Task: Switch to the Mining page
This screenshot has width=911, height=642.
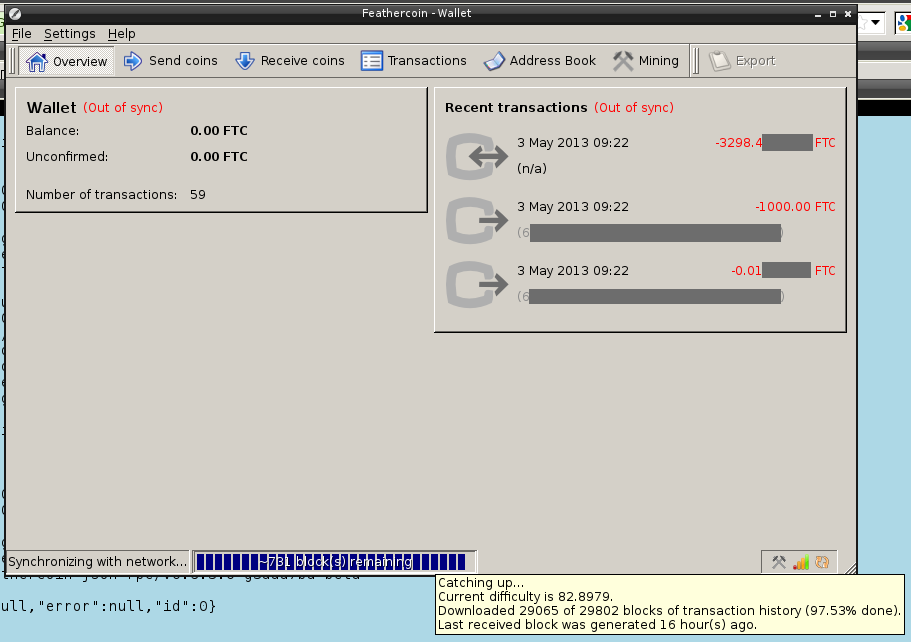Action: coord(645,61)
